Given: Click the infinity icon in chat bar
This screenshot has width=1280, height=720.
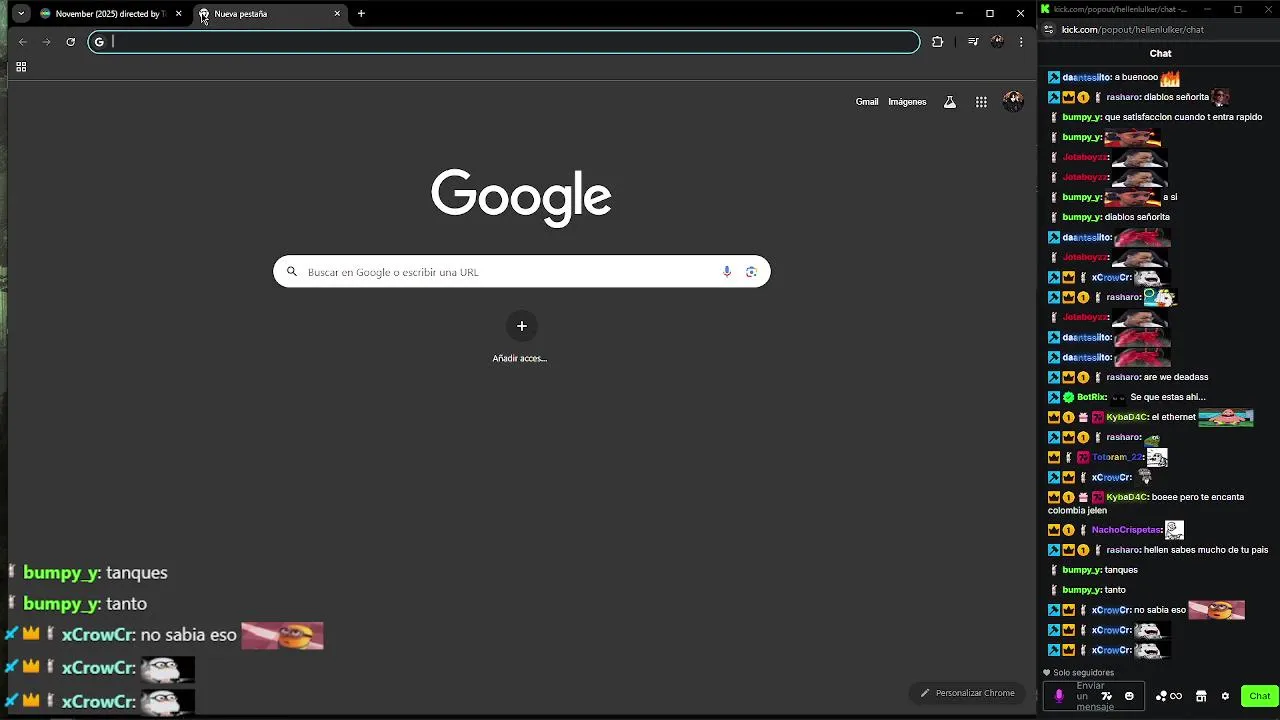Looking at the screenshot, I should (x=1176, y=696).
